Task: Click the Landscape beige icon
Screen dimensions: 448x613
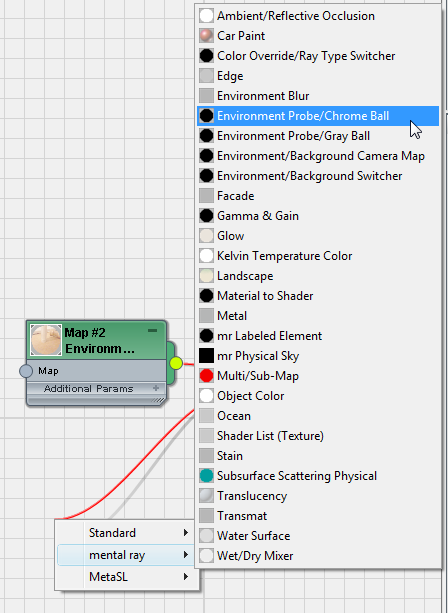Action: point(206,276)
